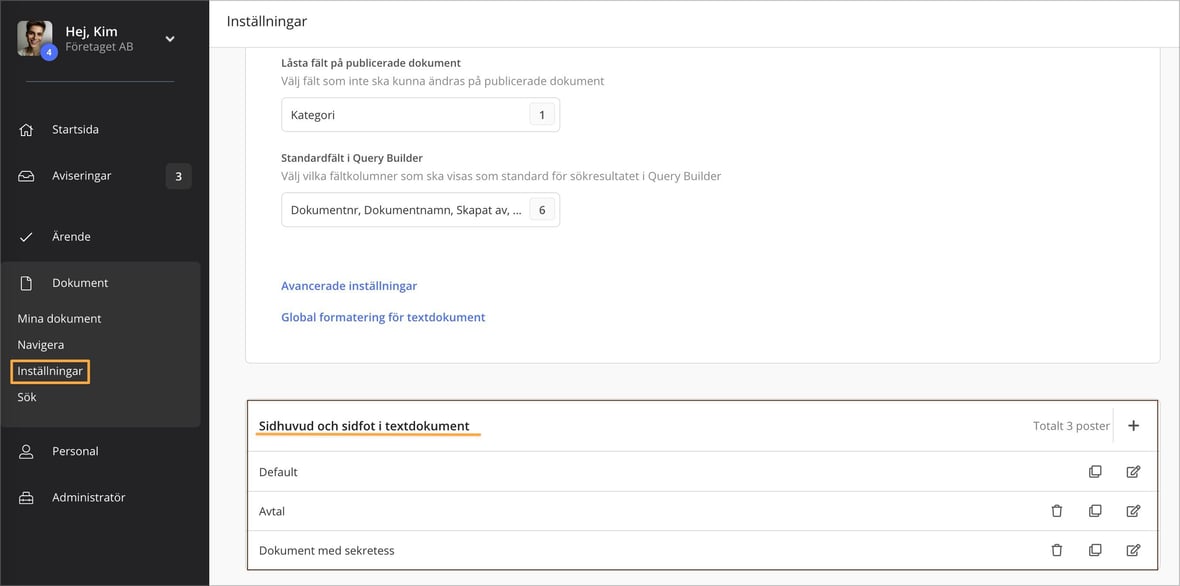Duplicate the Default template with copy icon
Image resolution: width=1180 pixels, height=586 pixels.
[x=1095, y=471]
